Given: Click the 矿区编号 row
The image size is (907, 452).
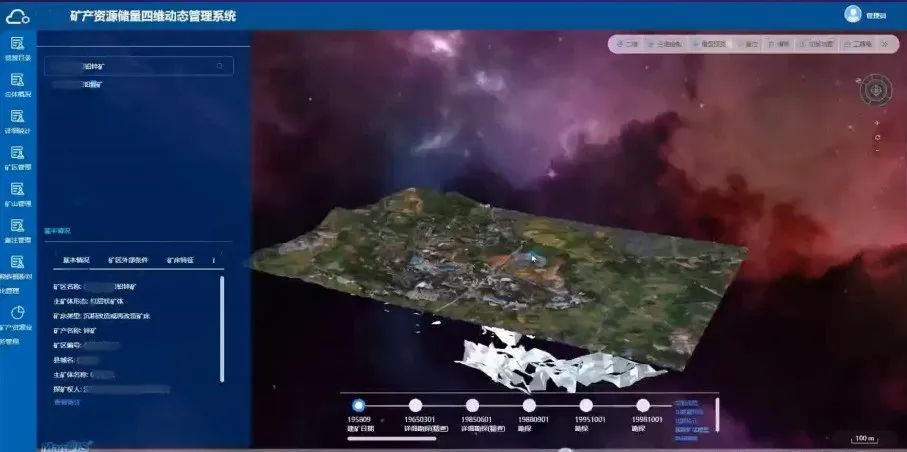Looking at the screenshot, I should (87, 346).
